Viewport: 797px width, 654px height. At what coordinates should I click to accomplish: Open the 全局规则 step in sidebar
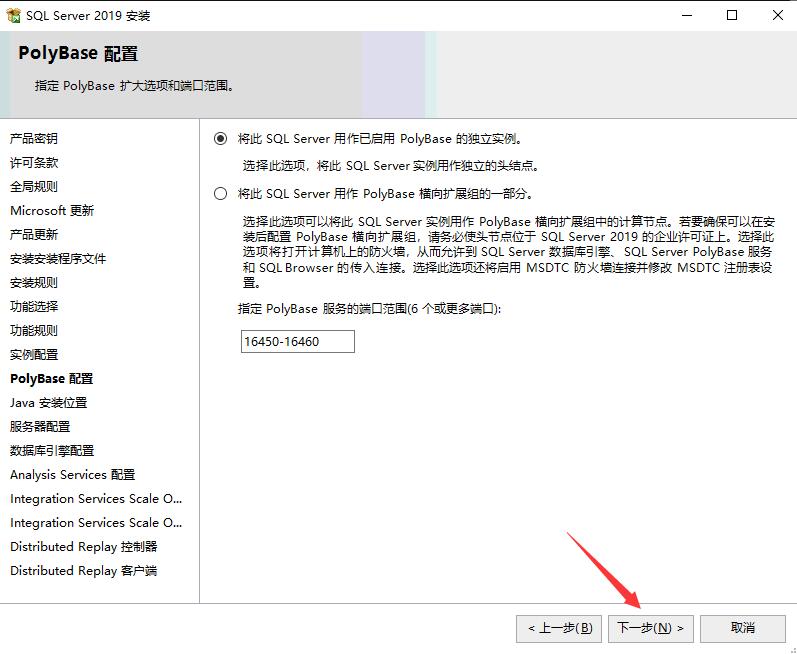[x=34, y=186]
